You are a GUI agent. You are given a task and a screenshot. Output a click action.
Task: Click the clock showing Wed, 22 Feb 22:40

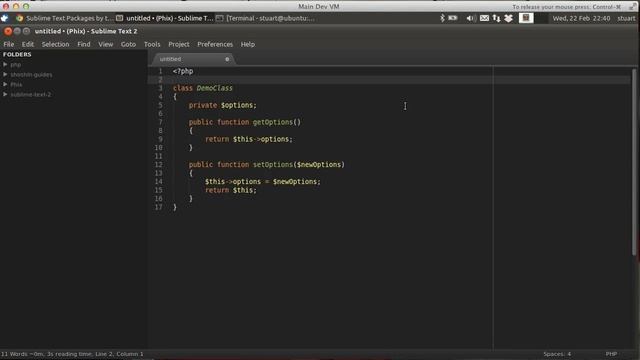point(581,18)
